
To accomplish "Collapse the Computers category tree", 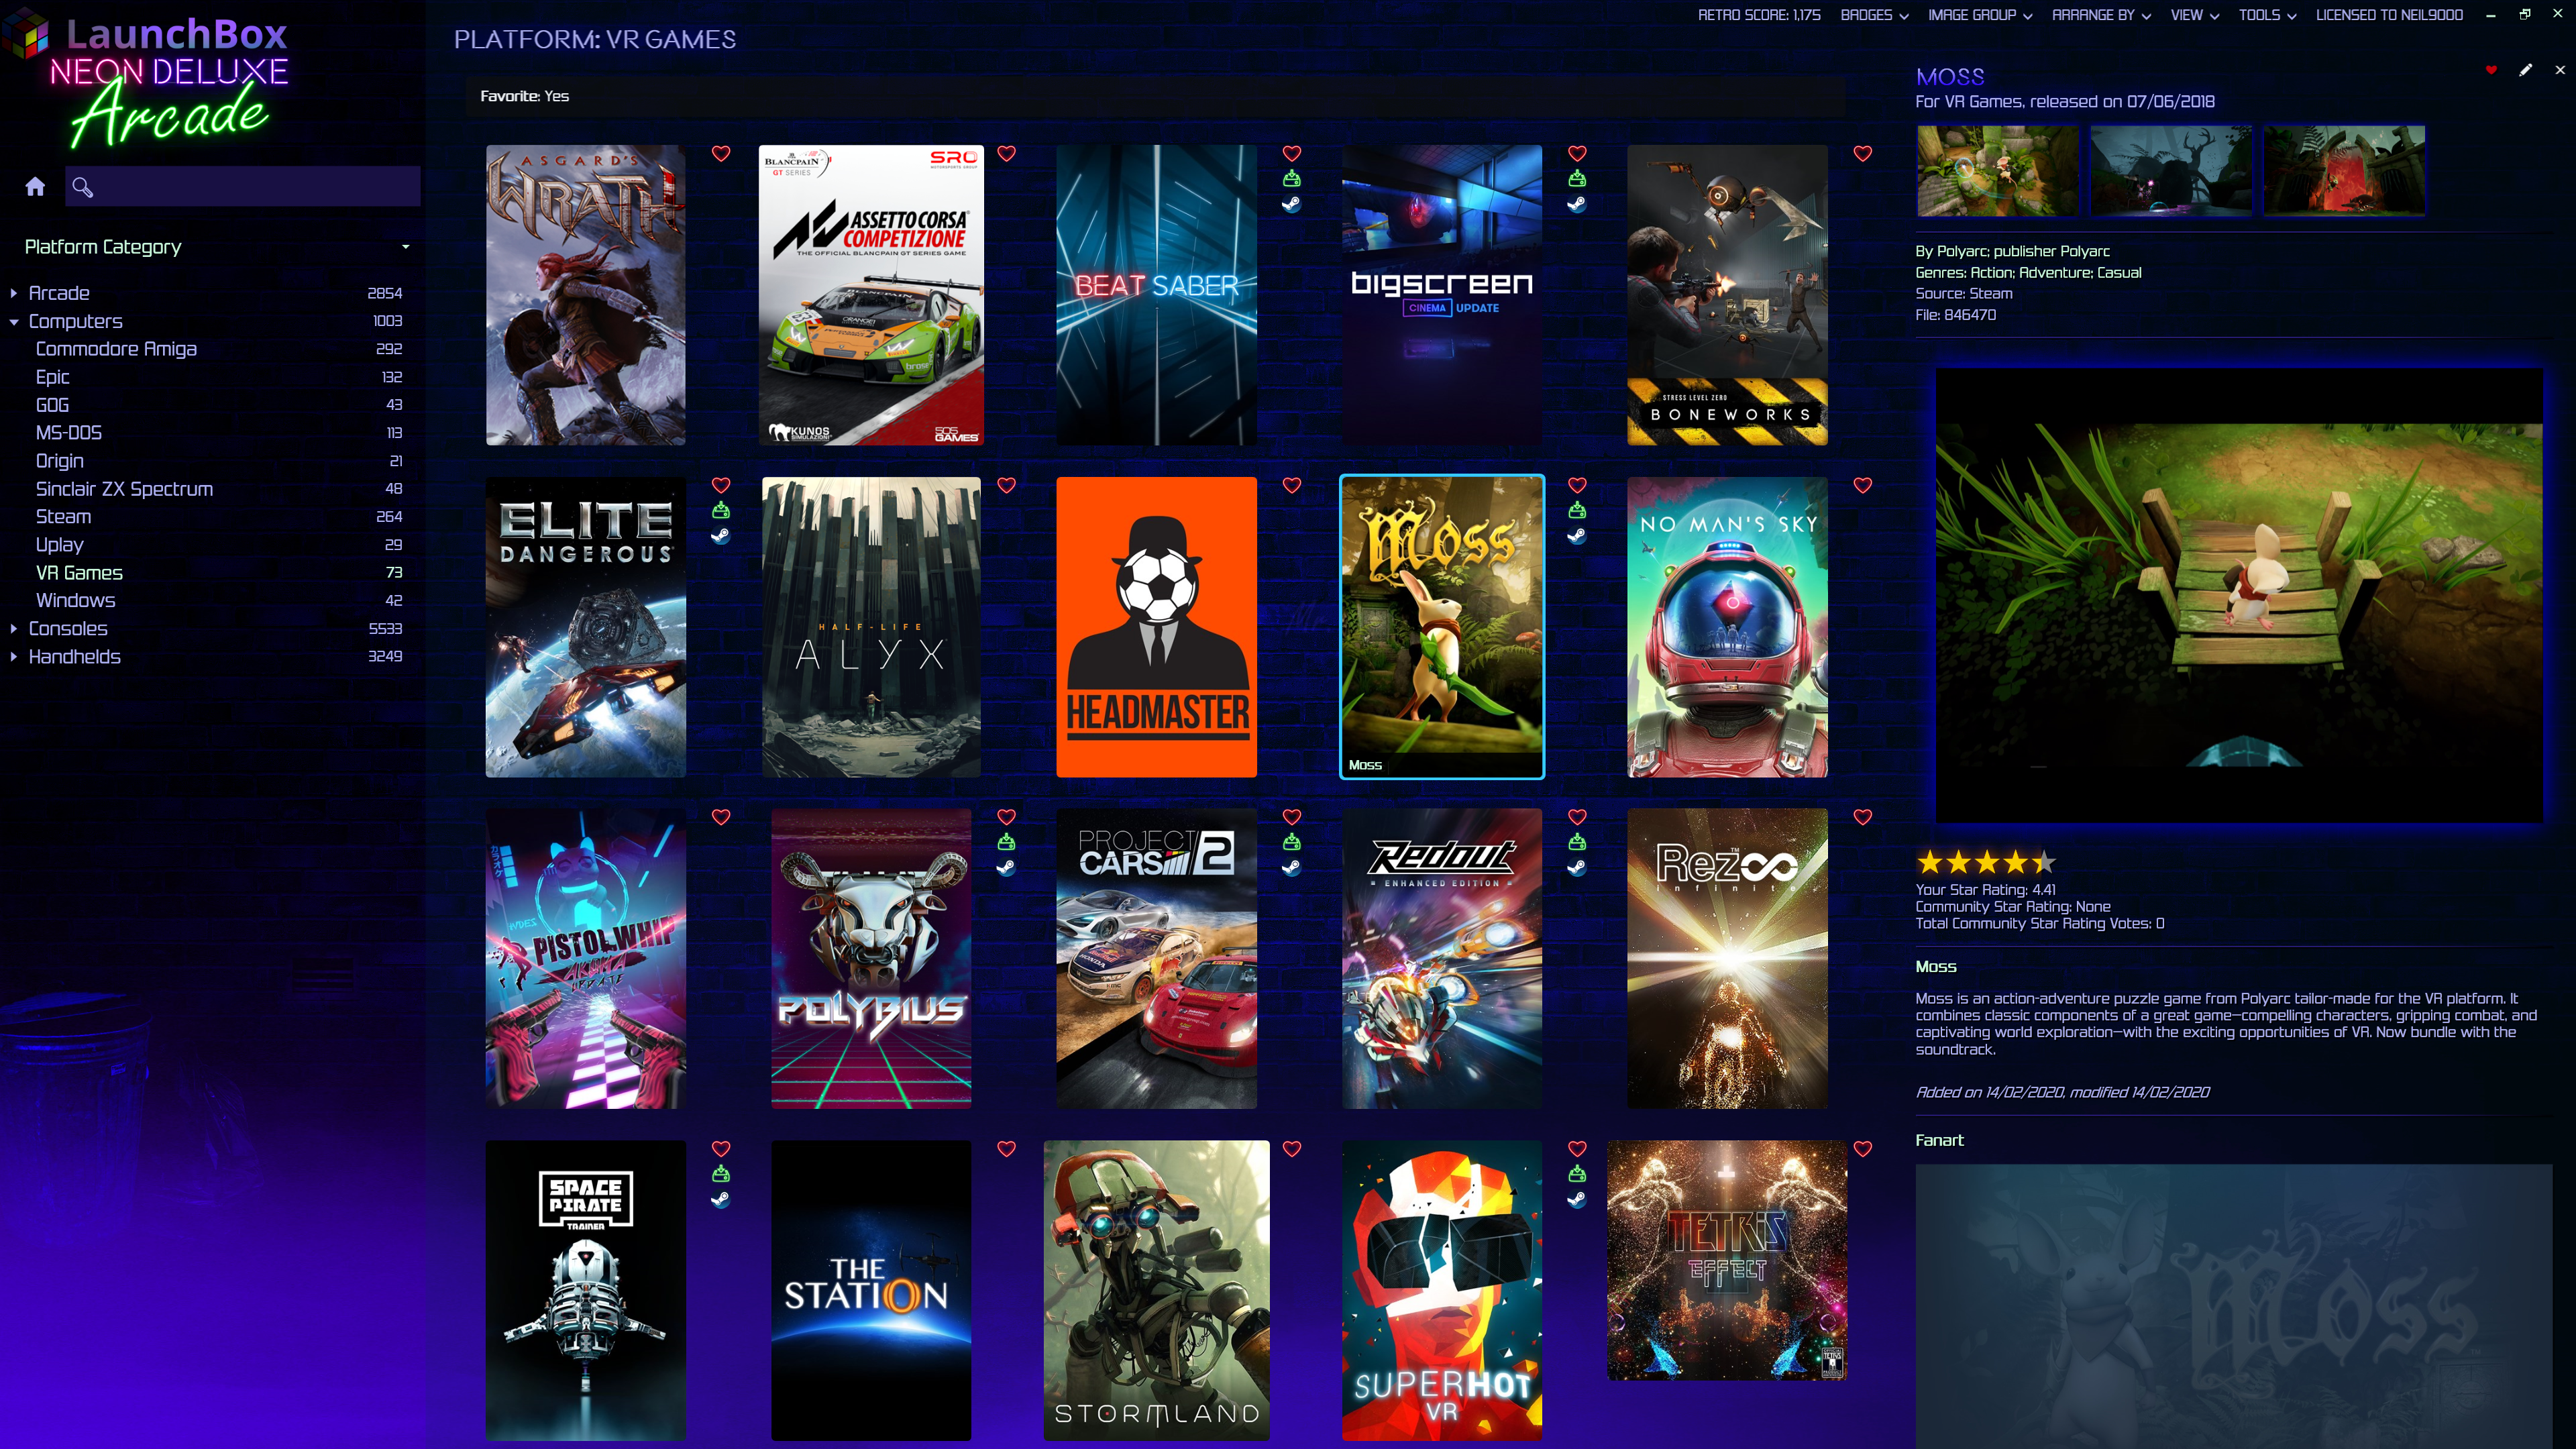I will click(x=14, y=321).
